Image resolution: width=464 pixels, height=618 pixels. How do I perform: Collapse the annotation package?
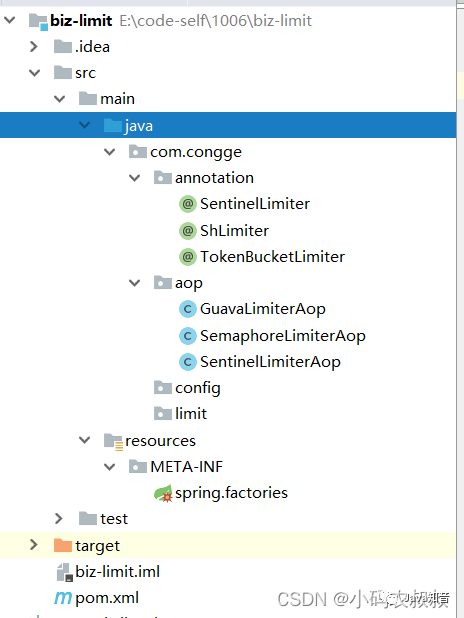[134, 178]
